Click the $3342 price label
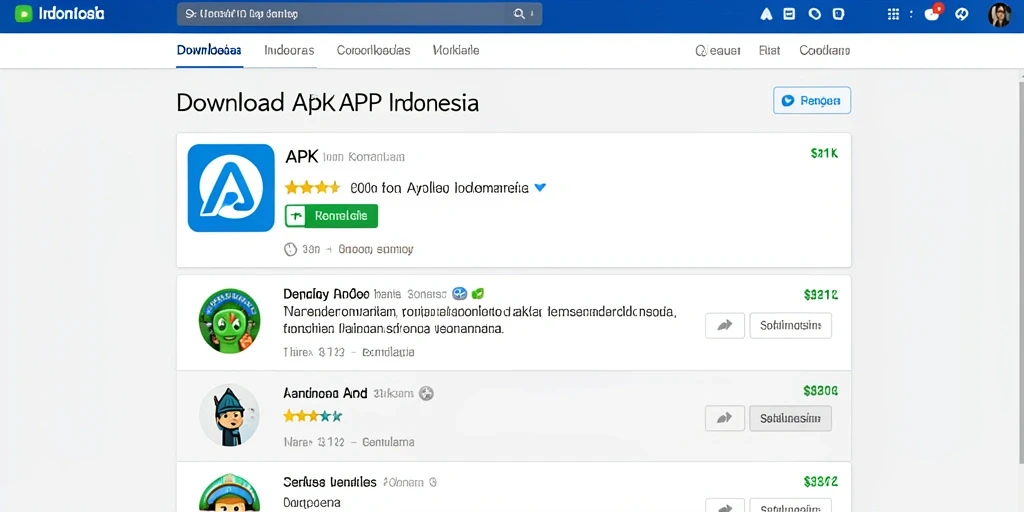Image resolution: width=1024 pixels, height=512 pixels. [x=820, y=482]
